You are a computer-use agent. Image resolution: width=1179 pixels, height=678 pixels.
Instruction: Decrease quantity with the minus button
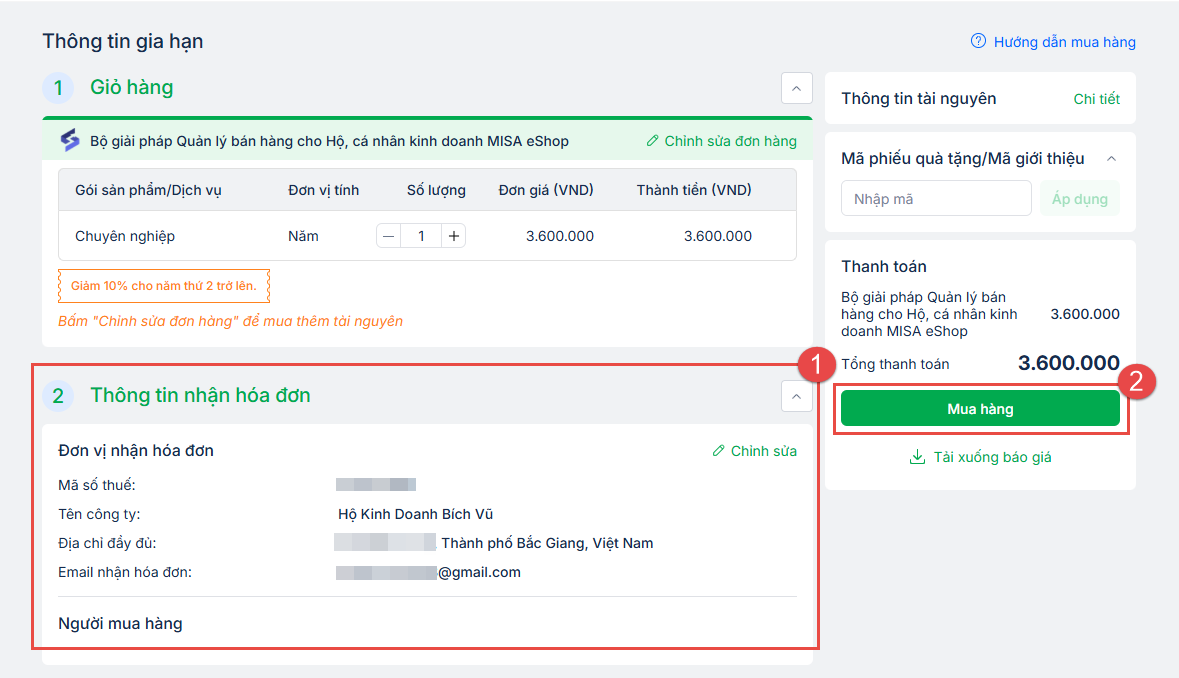pos(389,236)
